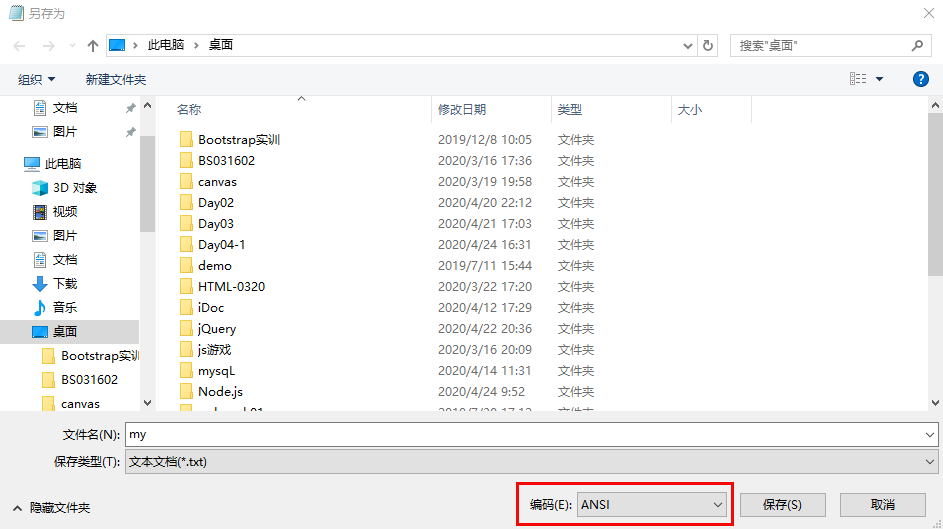Collapse folders with 隐藏文件夹
Viewport: 943px width, 529px height.
click(x=52, y=508)
